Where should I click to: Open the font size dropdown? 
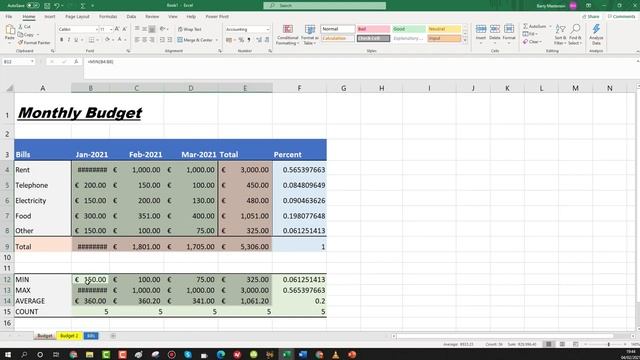(111, 29)
